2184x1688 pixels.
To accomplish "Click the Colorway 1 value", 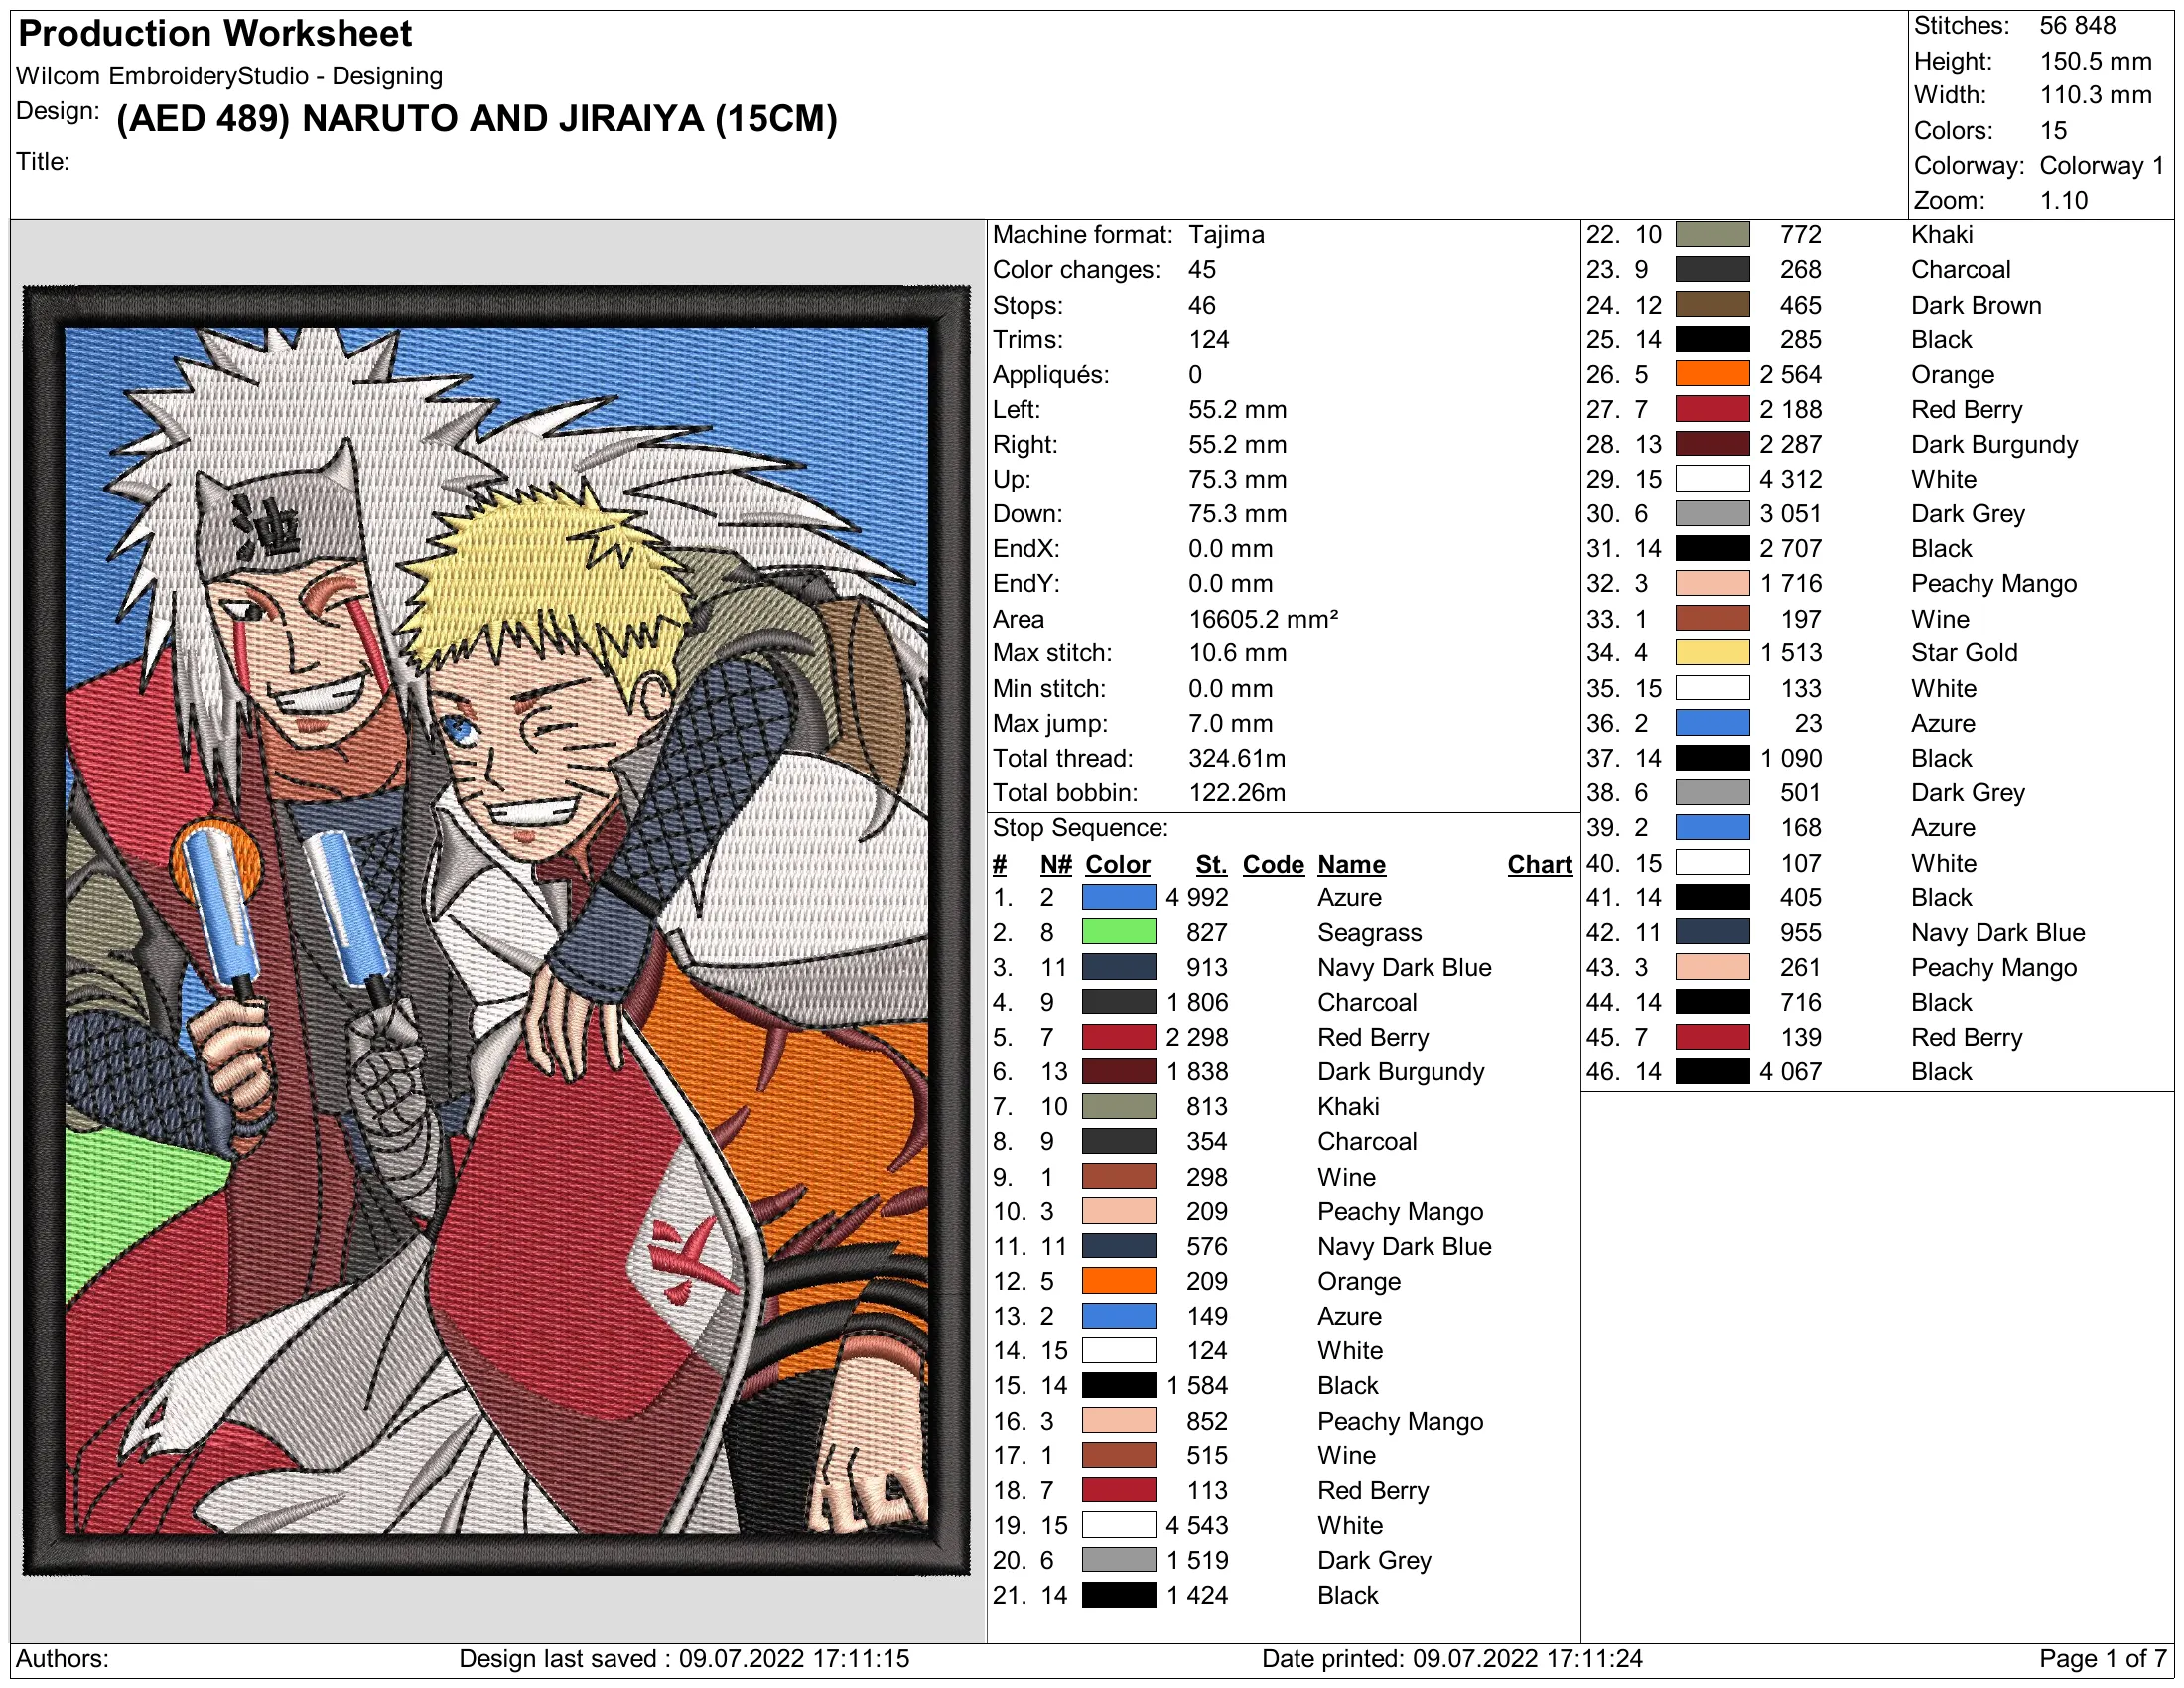I will tap(2101, 165).
